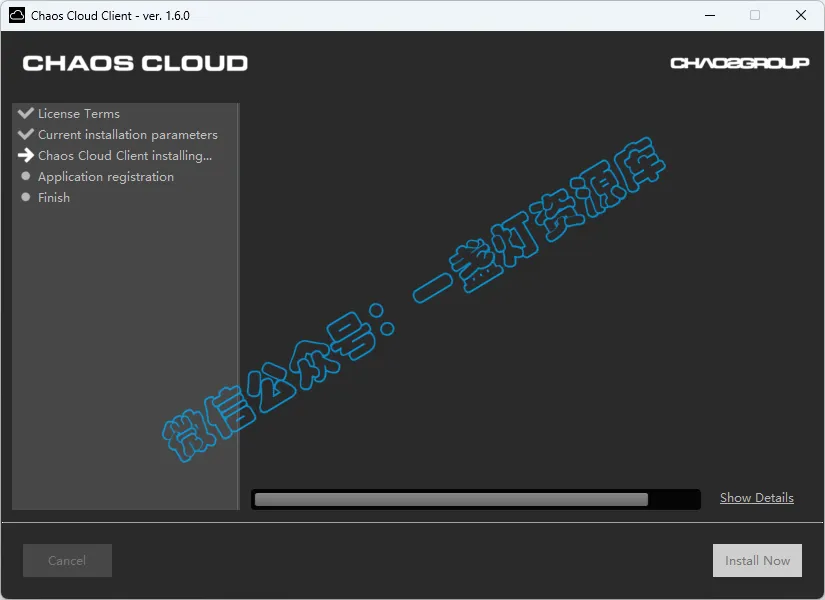Viewport: 825px width, 600px height.
Task: Click the Chaos Cloud title logo
Action: coord(135,63)
